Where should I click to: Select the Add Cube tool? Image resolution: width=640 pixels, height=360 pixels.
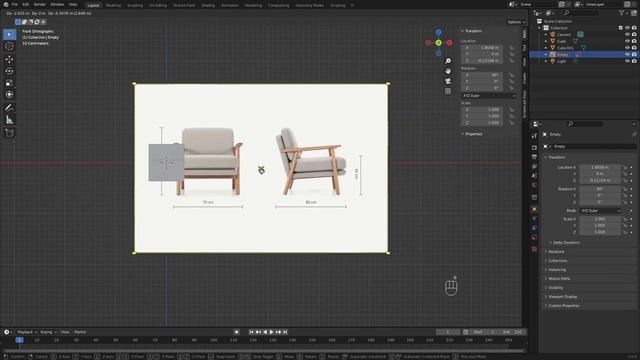[9, 133]
